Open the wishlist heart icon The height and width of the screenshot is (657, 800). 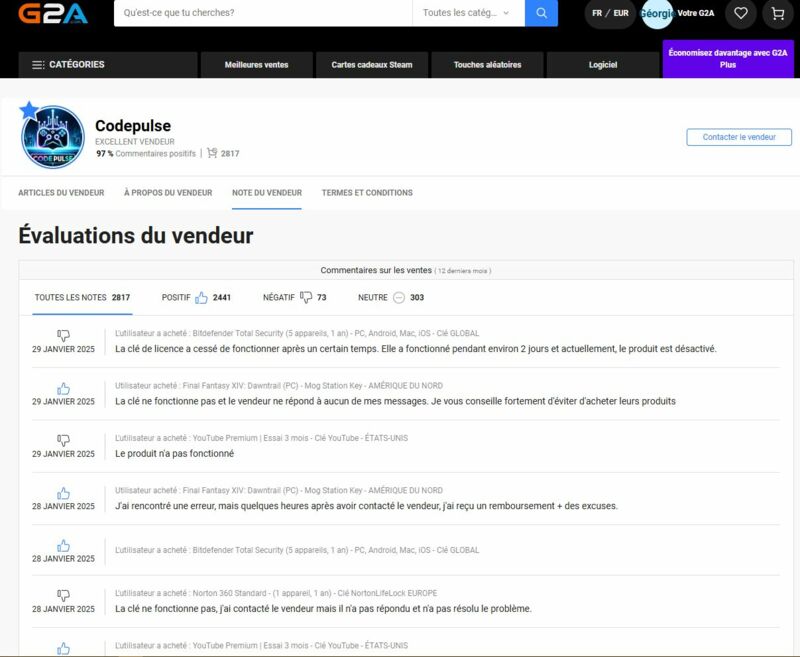[x=741, y=13]
